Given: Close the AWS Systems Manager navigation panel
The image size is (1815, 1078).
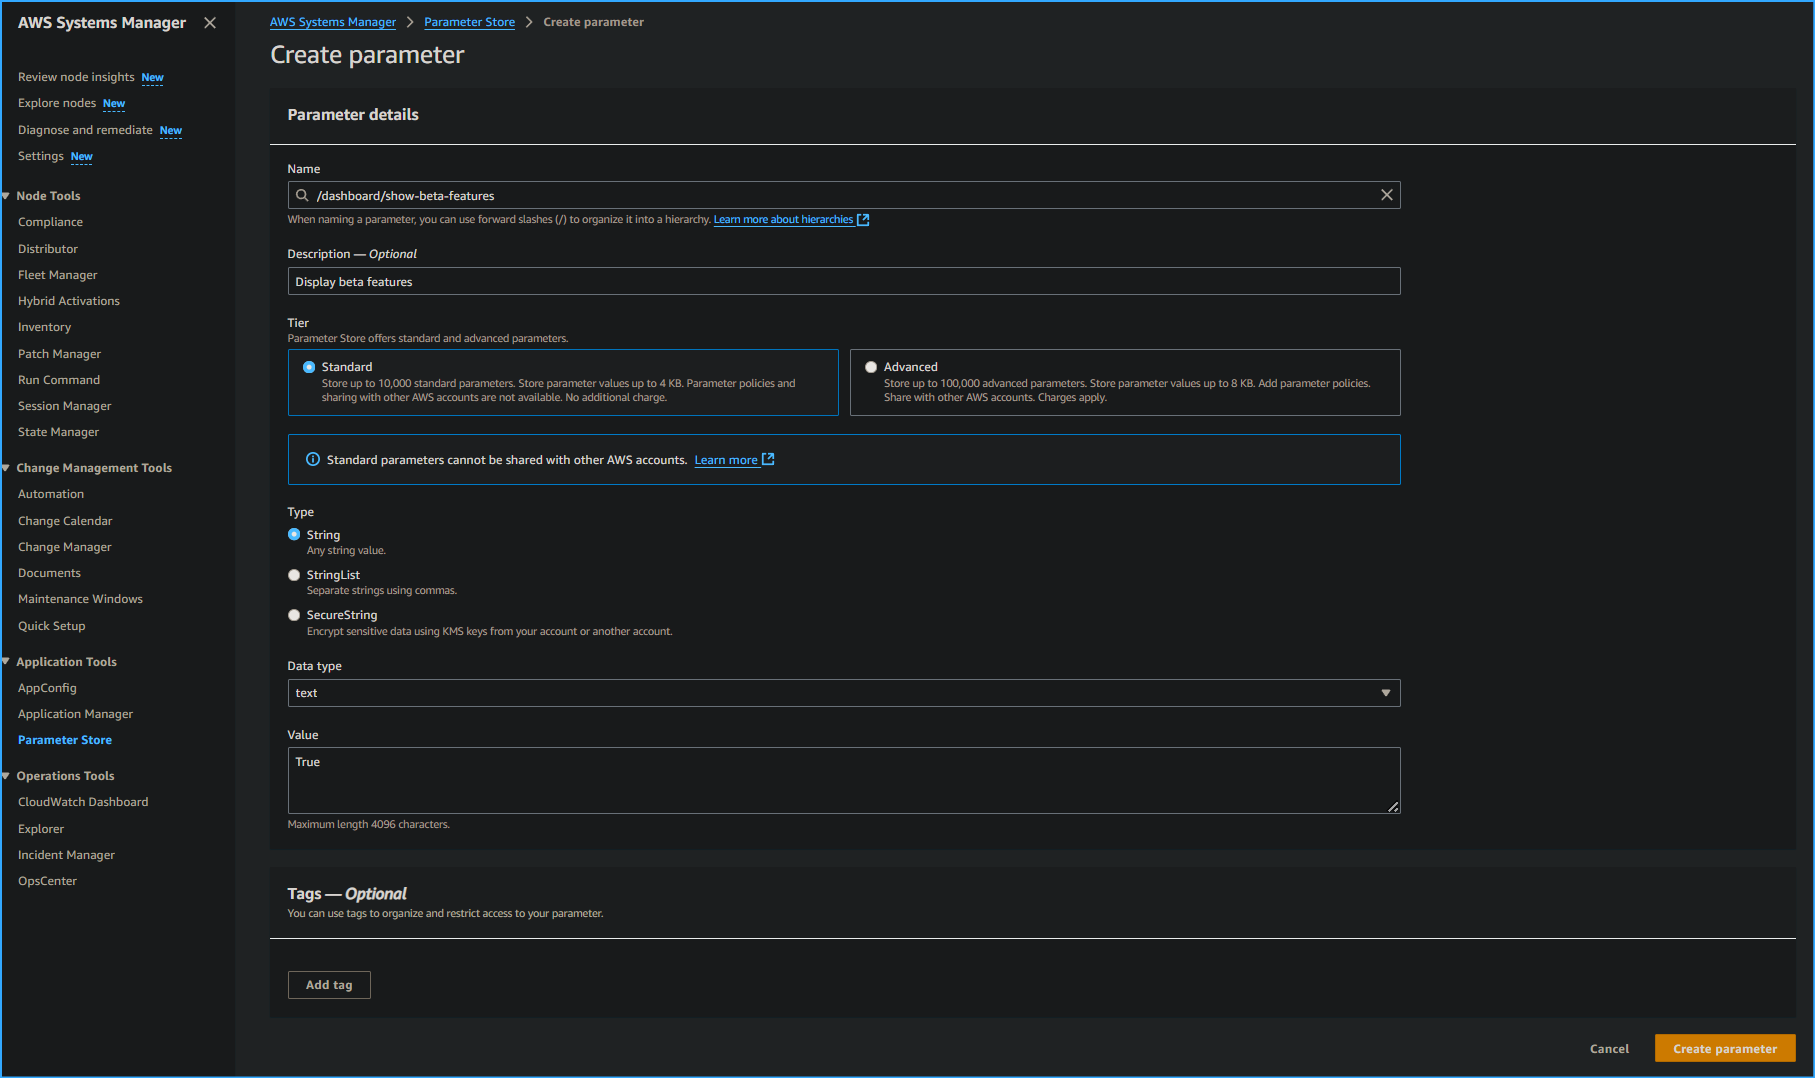Looking at the screenshot, I should [x=209, y=22].
